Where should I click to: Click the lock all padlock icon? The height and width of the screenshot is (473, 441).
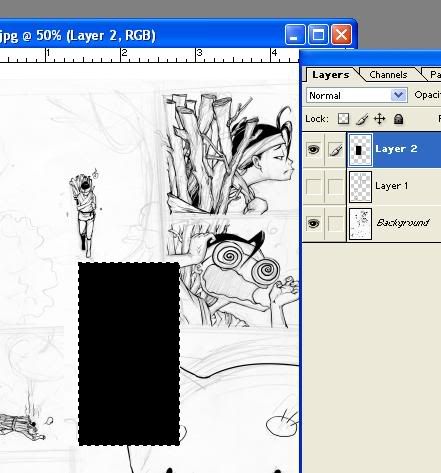pyautogui.click(x=398, y=119)
